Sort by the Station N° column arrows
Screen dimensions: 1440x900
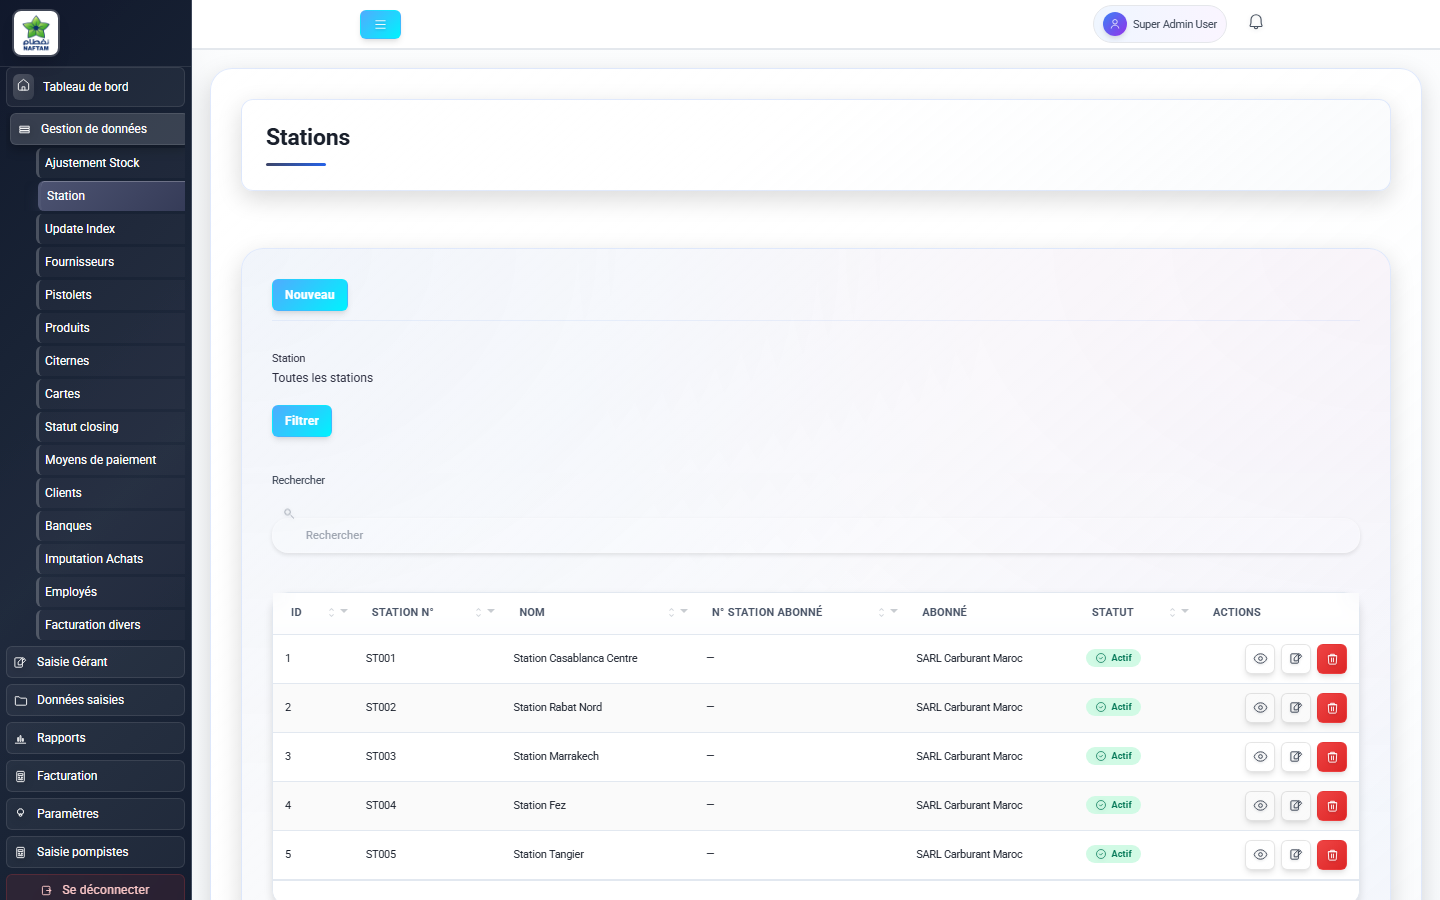(485, 612)
